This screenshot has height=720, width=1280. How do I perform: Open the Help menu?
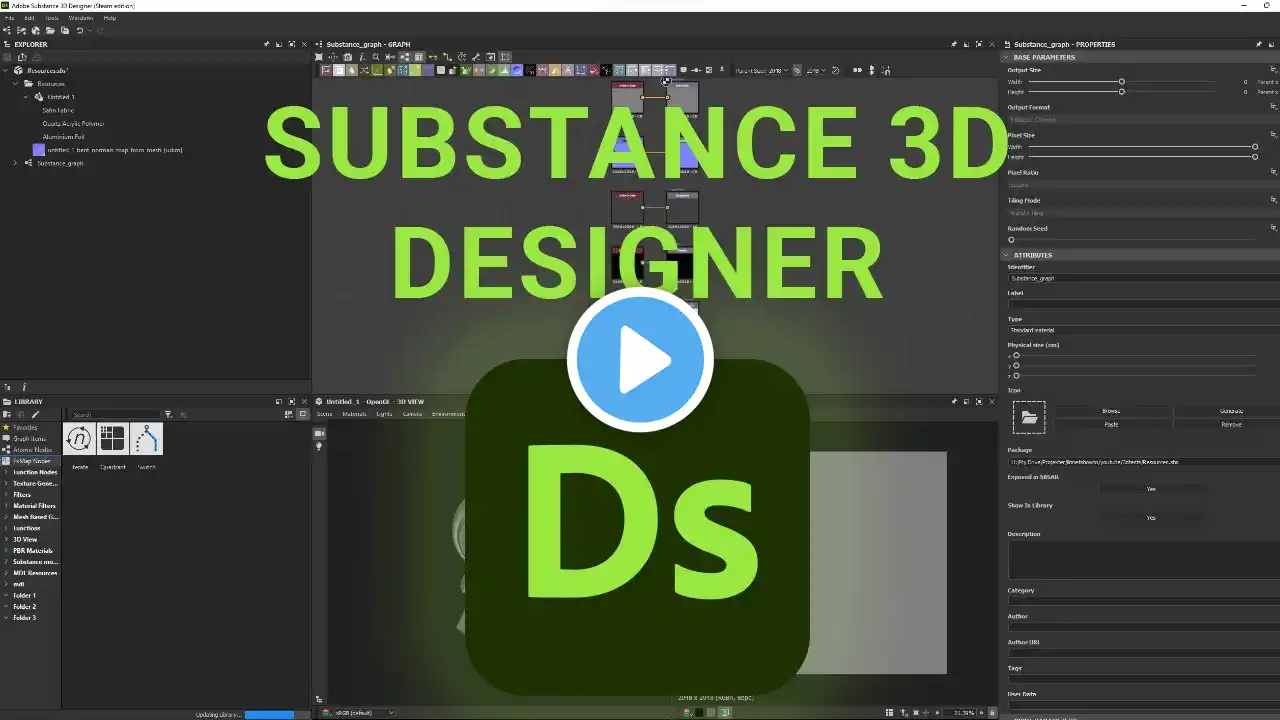pos(110,18)
